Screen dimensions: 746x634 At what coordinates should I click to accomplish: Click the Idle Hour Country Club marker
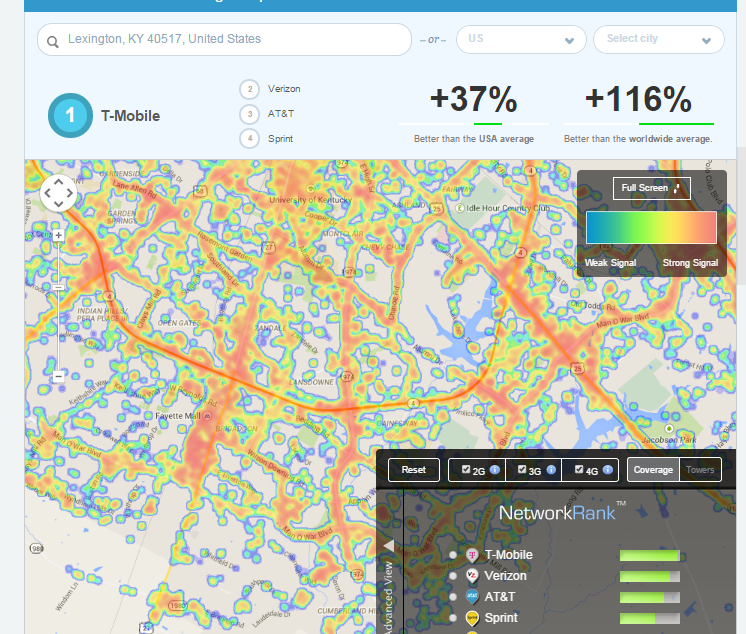pos(460,208)
